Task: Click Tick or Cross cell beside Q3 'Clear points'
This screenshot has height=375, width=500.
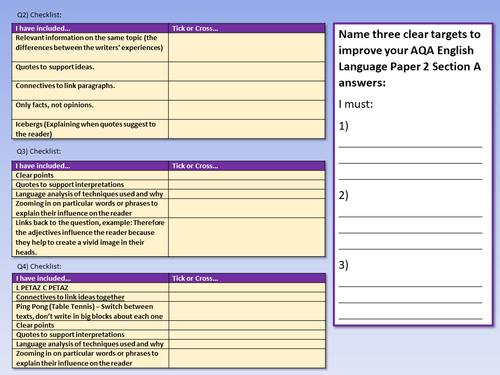Action: 247,175
